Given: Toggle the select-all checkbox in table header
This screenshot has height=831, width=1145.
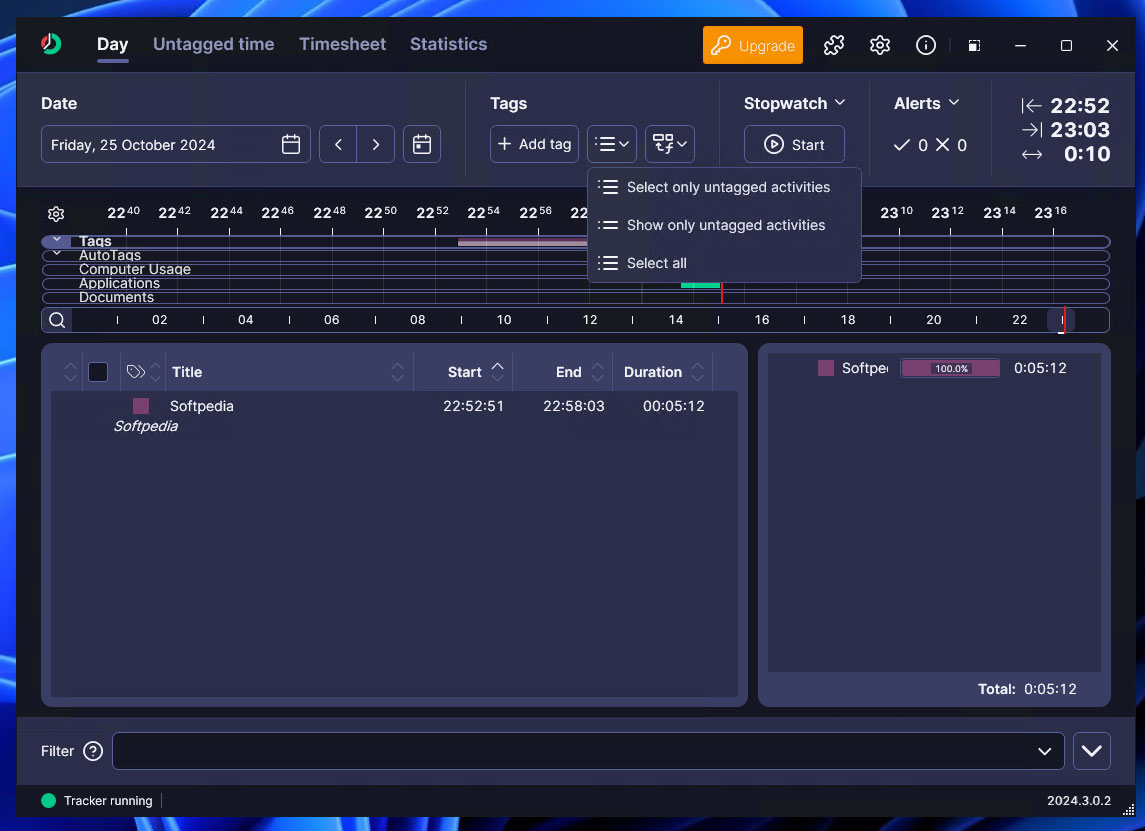Looking at the screenshot, I should click(98, 372).
